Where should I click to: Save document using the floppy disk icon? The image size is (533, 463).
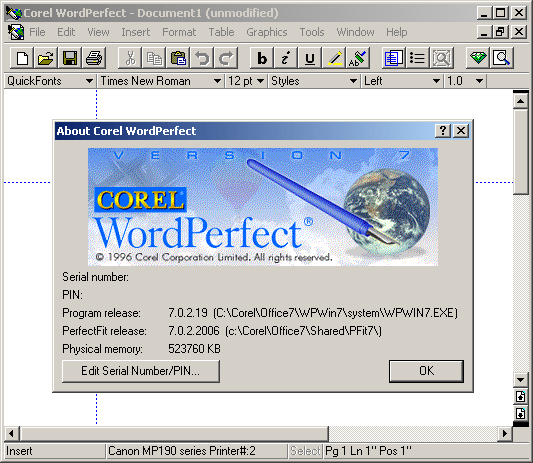point(70,58)
